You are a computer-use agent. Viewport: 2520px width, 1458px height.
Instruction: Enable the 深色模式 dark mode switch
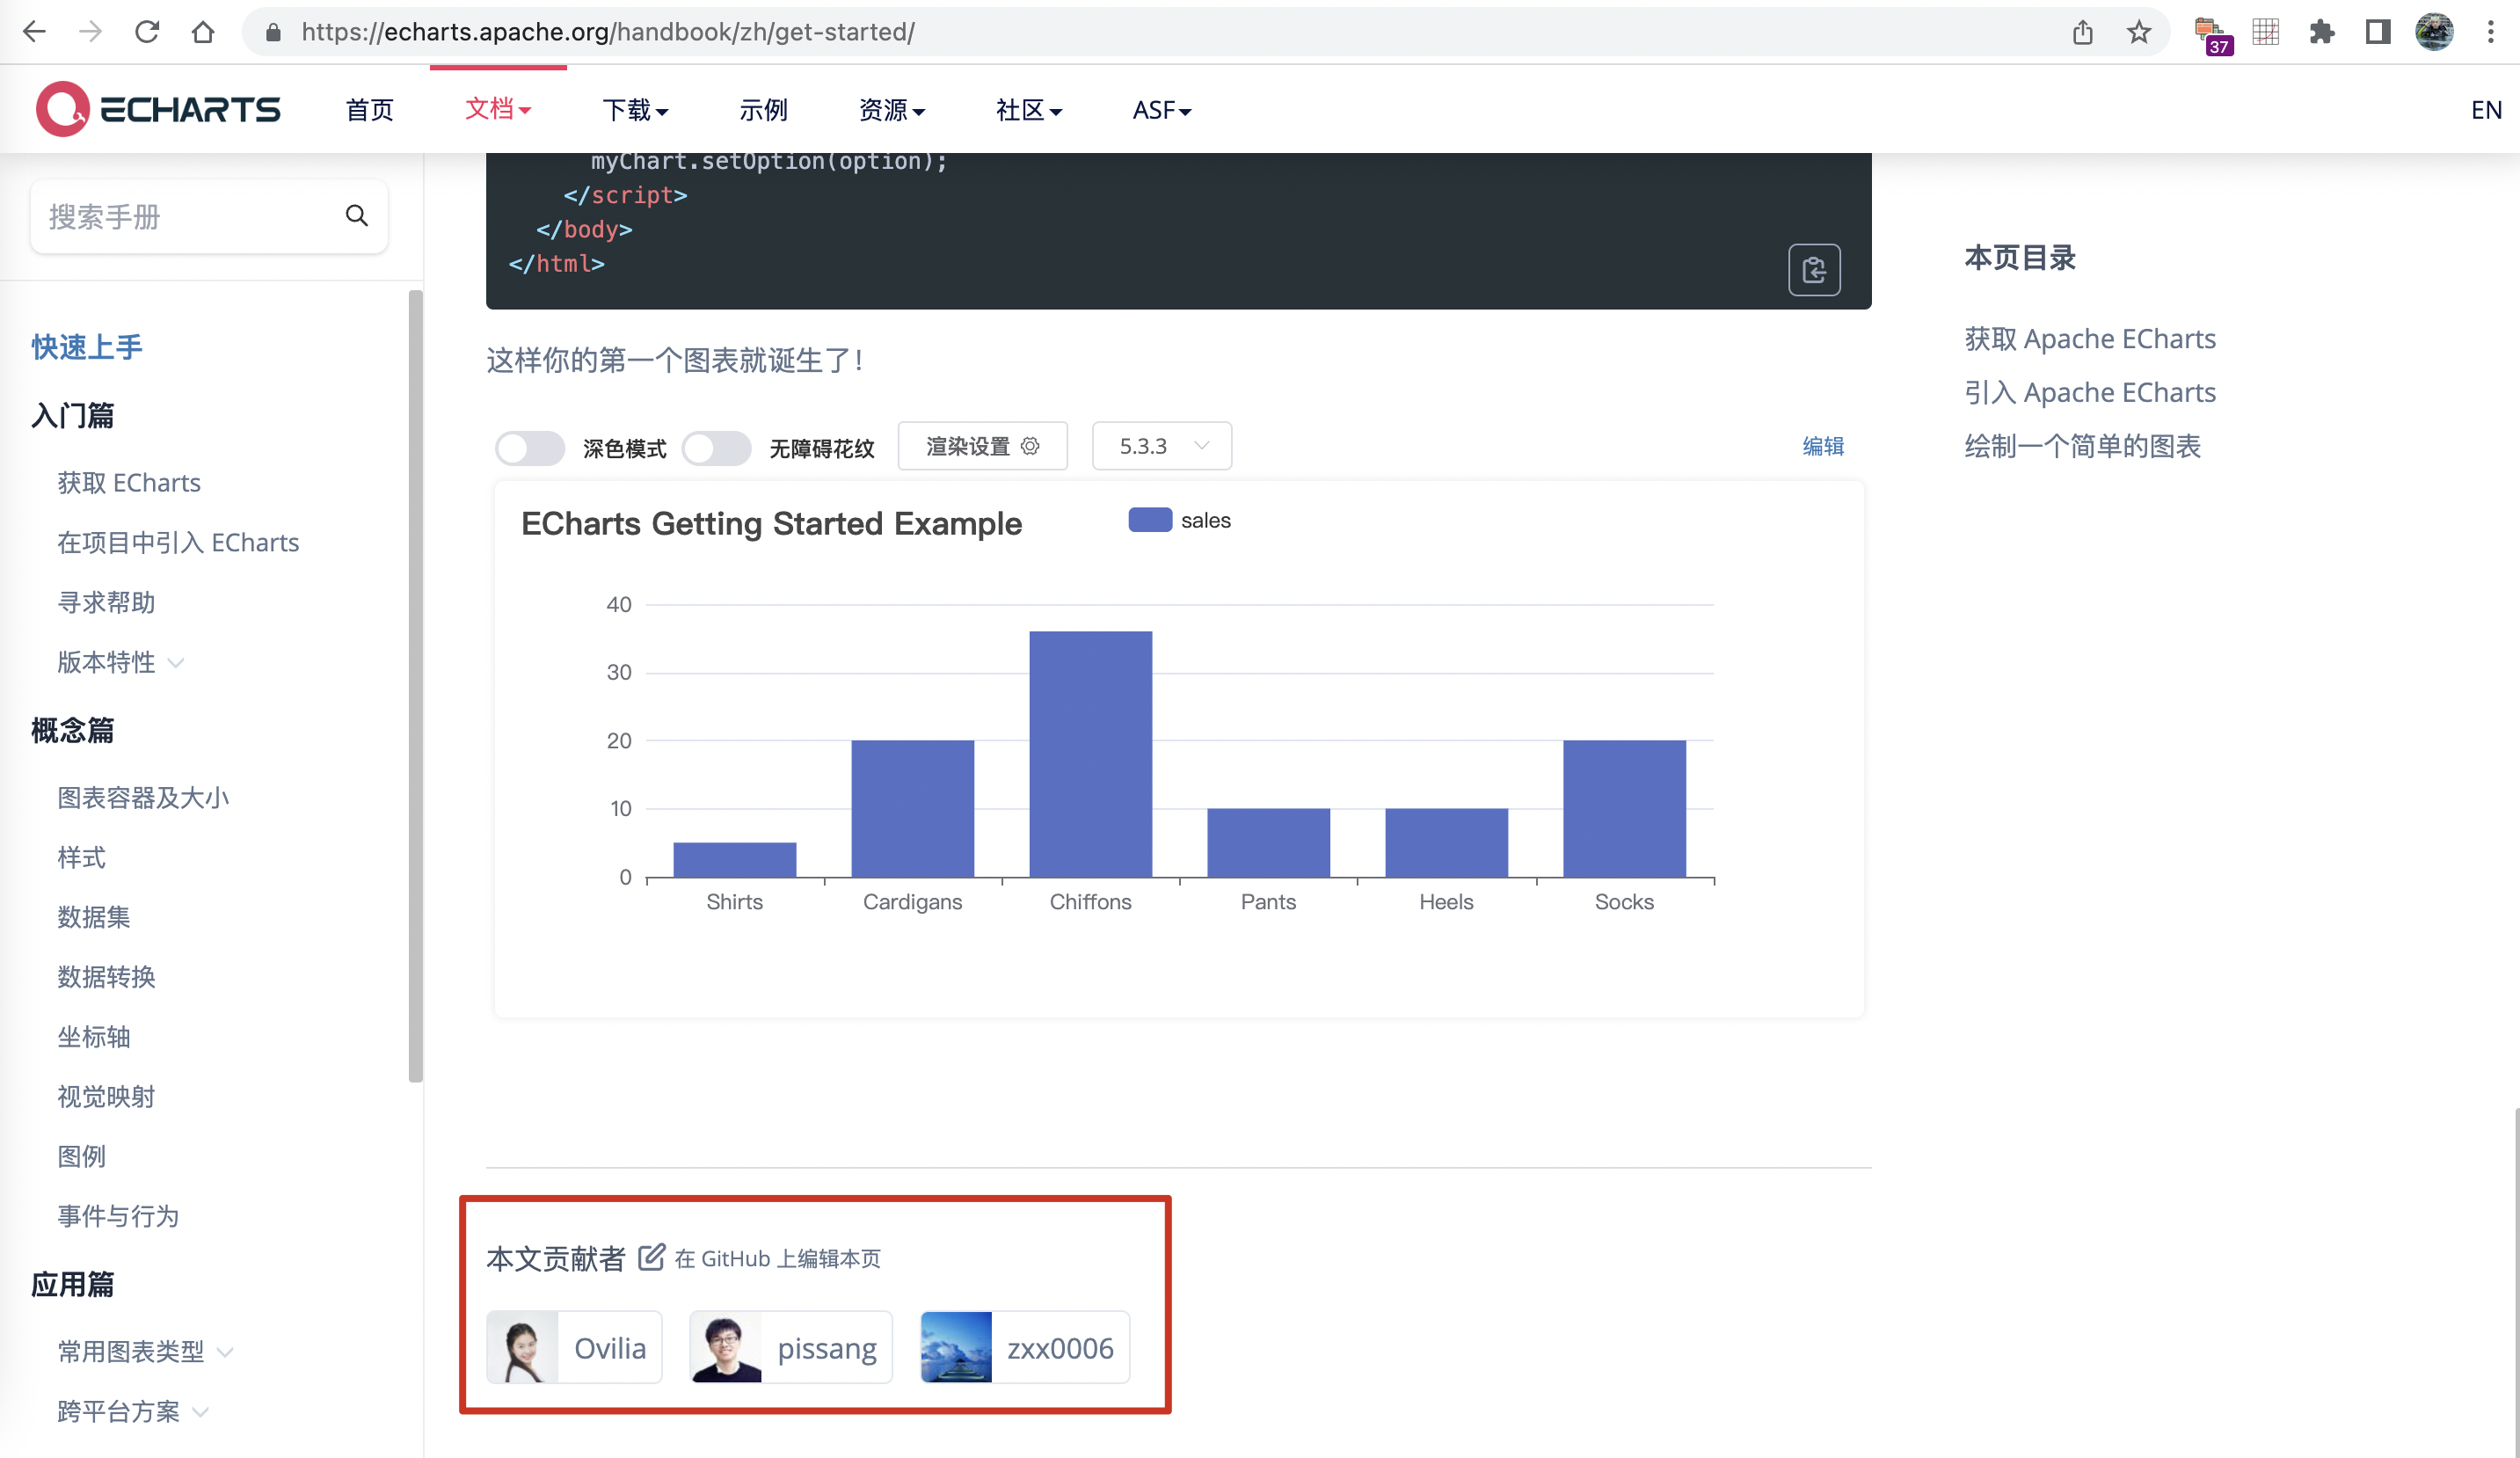click(530, 447)
